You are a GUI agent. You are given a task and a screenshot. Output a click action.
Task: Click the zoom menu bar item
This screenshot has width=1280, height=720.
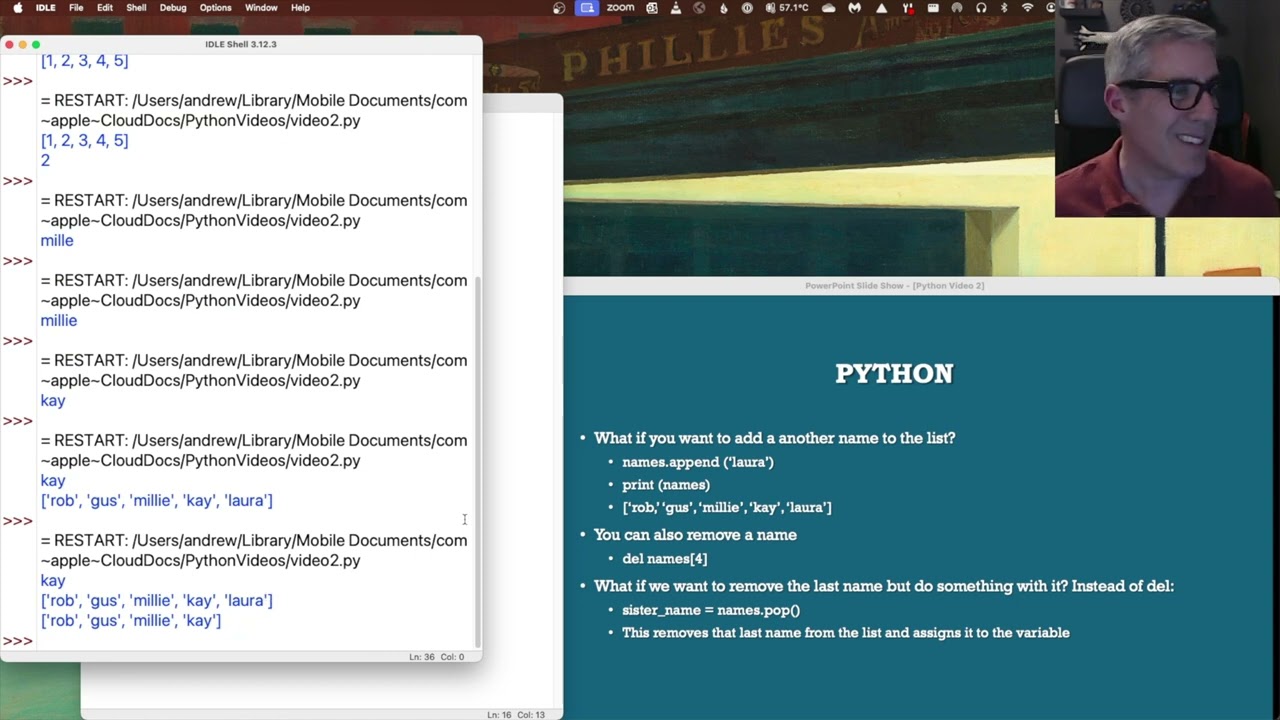tap(620, 7)
